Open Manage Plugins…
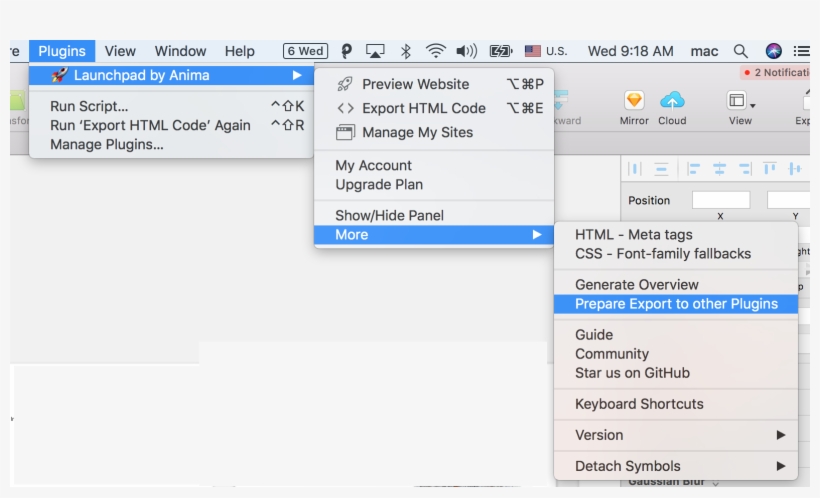This screenshot has width=820, height=498. click(x=171, y=144)
